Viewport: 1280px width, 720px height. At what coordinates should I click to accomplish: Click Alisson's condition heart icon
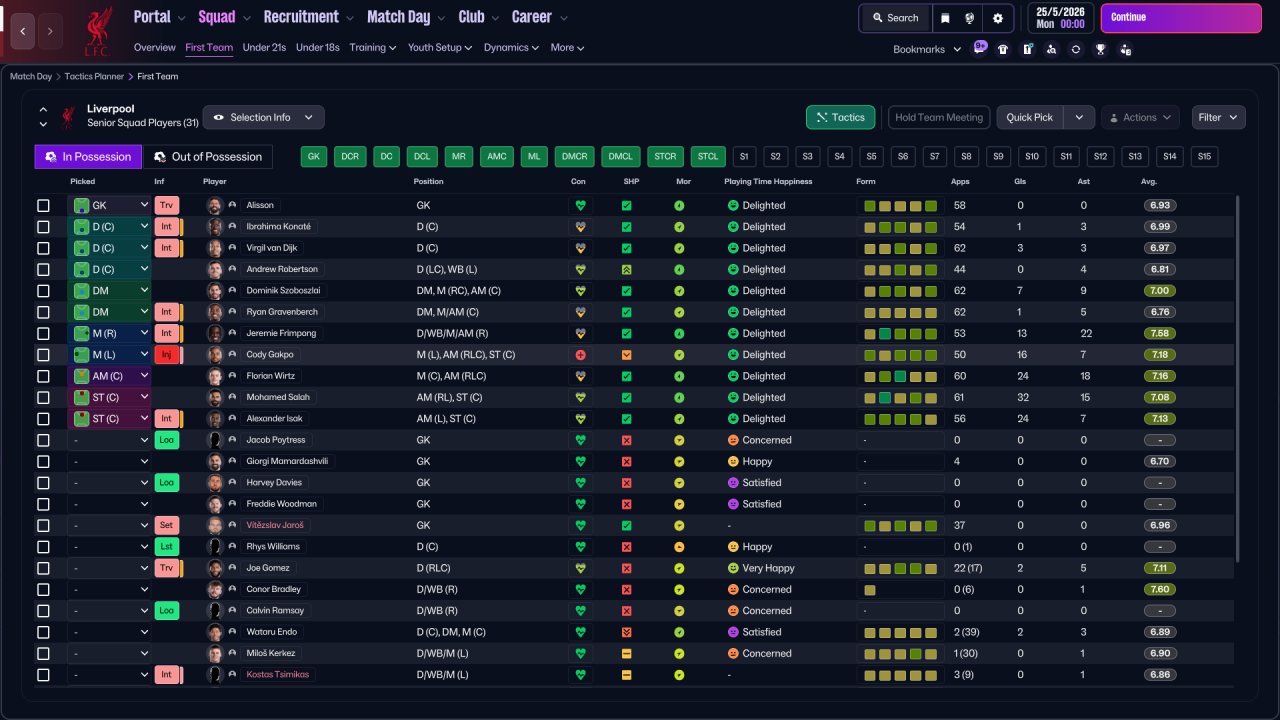(579, 205)
